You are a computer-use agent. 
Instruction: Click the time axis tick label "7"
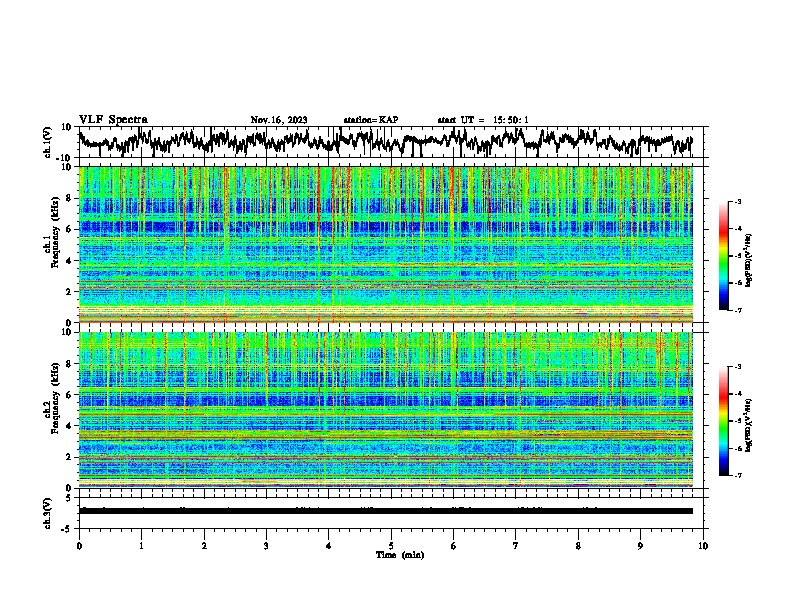516,546
